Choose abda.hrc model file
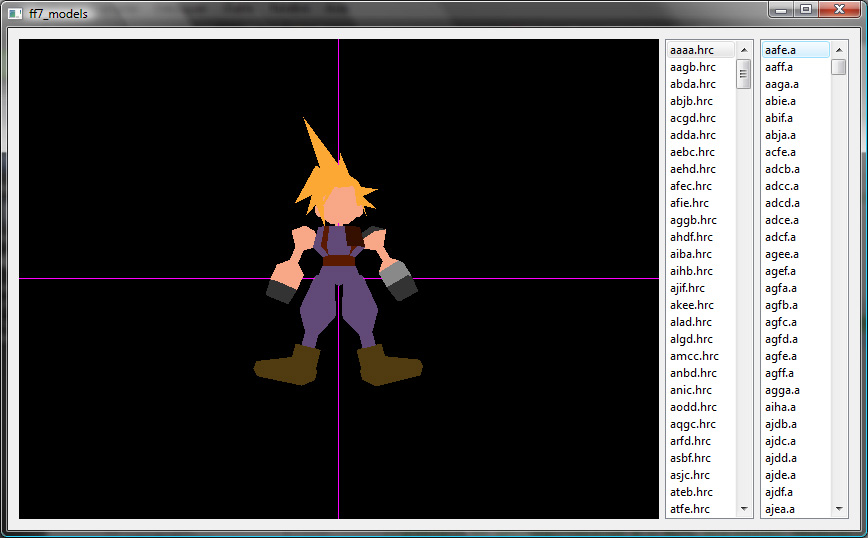Screen dimensions: 868x538 coord(701,84)
